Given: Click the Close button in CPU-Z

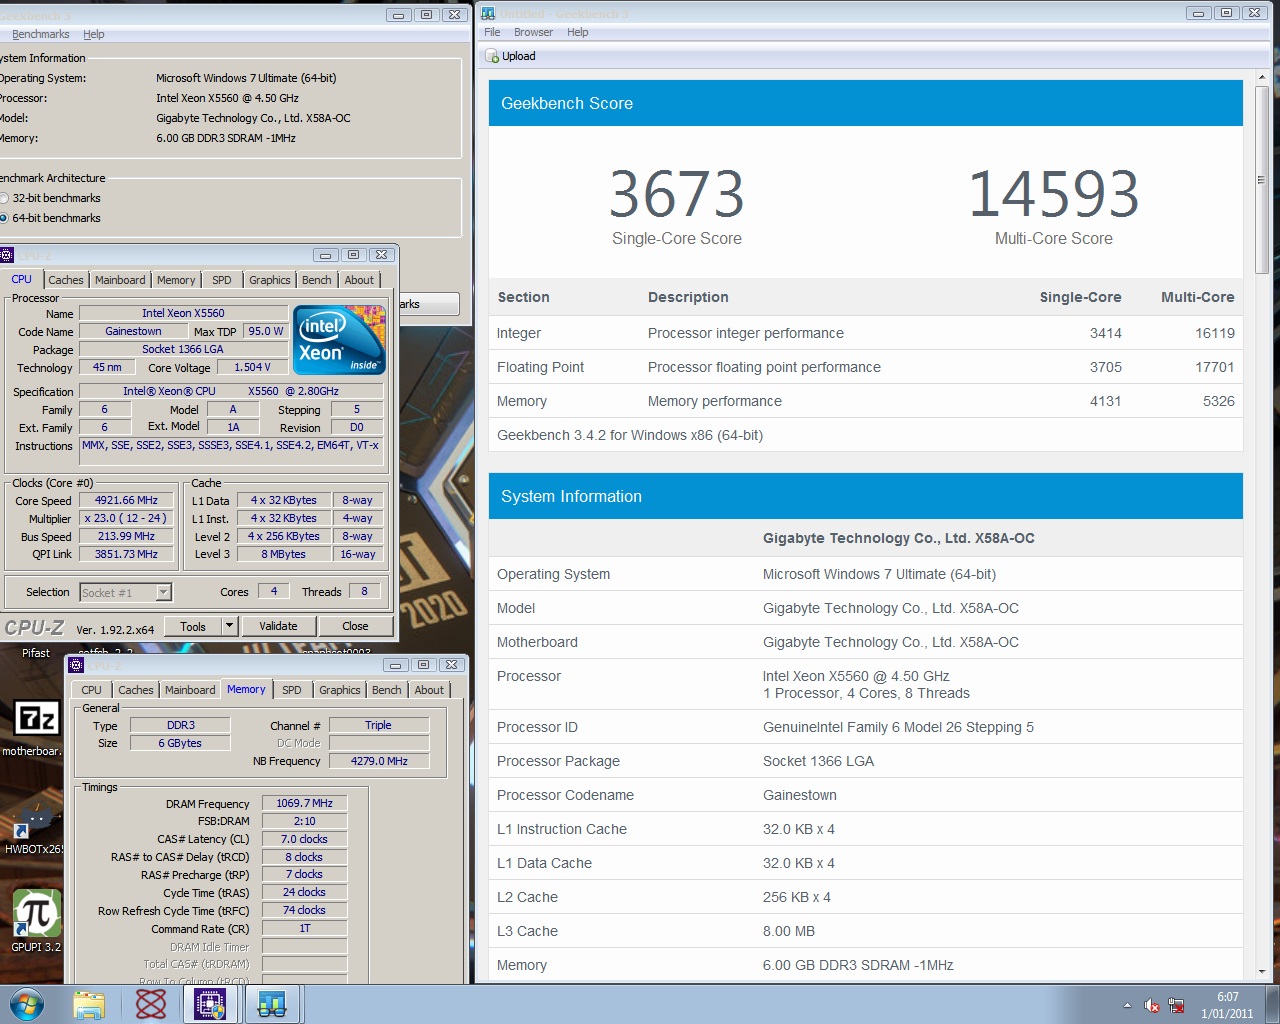Looking at the screenshot, I should pos(355,627).
